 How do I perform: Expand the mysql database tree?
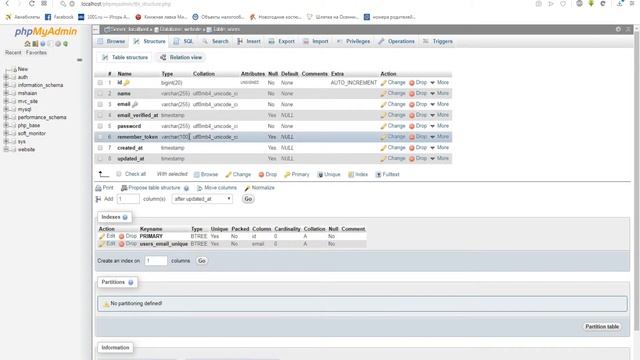(x=6, y=109)
